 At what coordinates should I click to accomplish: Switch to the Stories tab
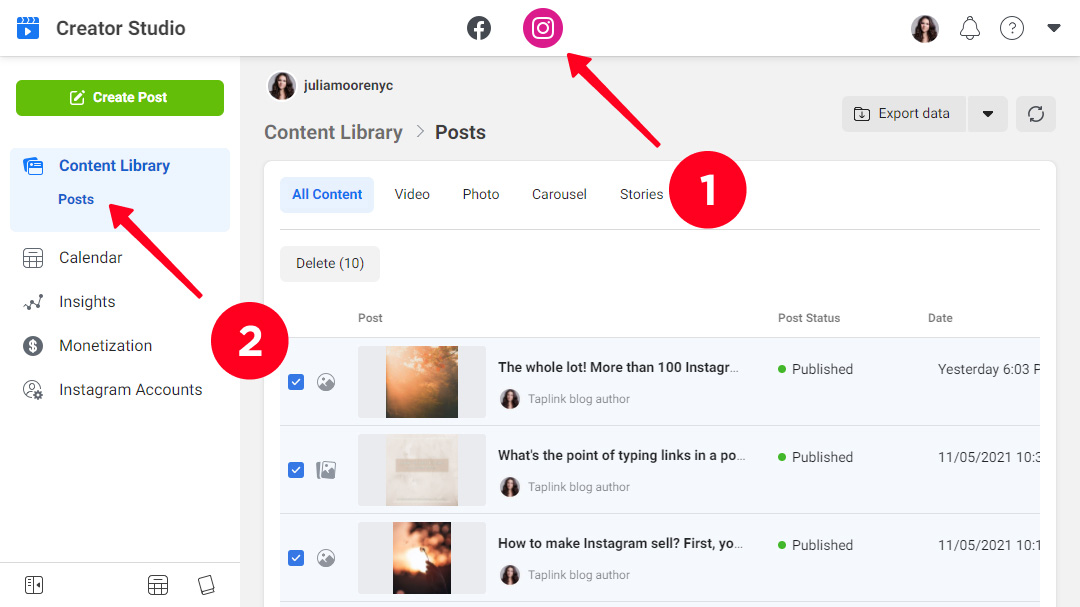(641, 195)
